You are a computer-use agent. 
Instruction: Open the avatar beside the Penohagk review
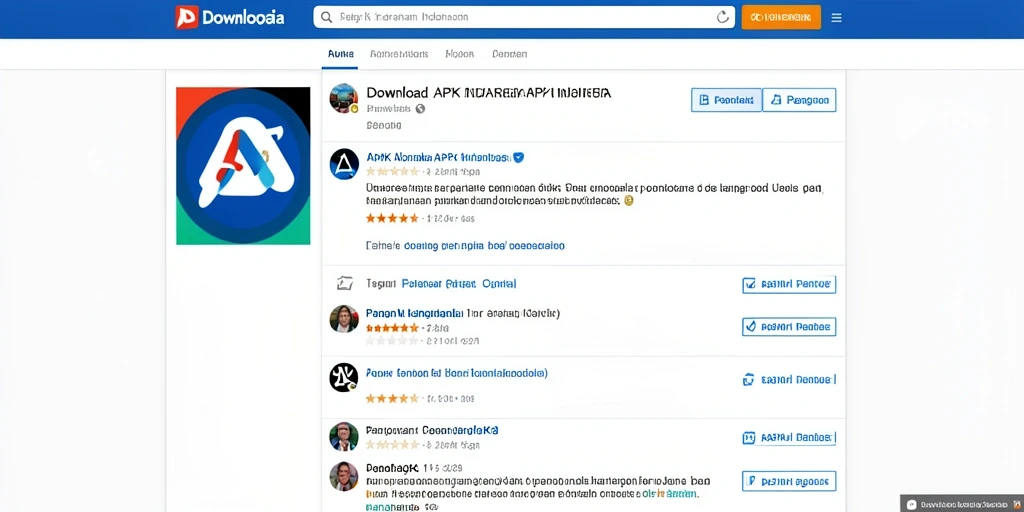(x=344, y=476)
